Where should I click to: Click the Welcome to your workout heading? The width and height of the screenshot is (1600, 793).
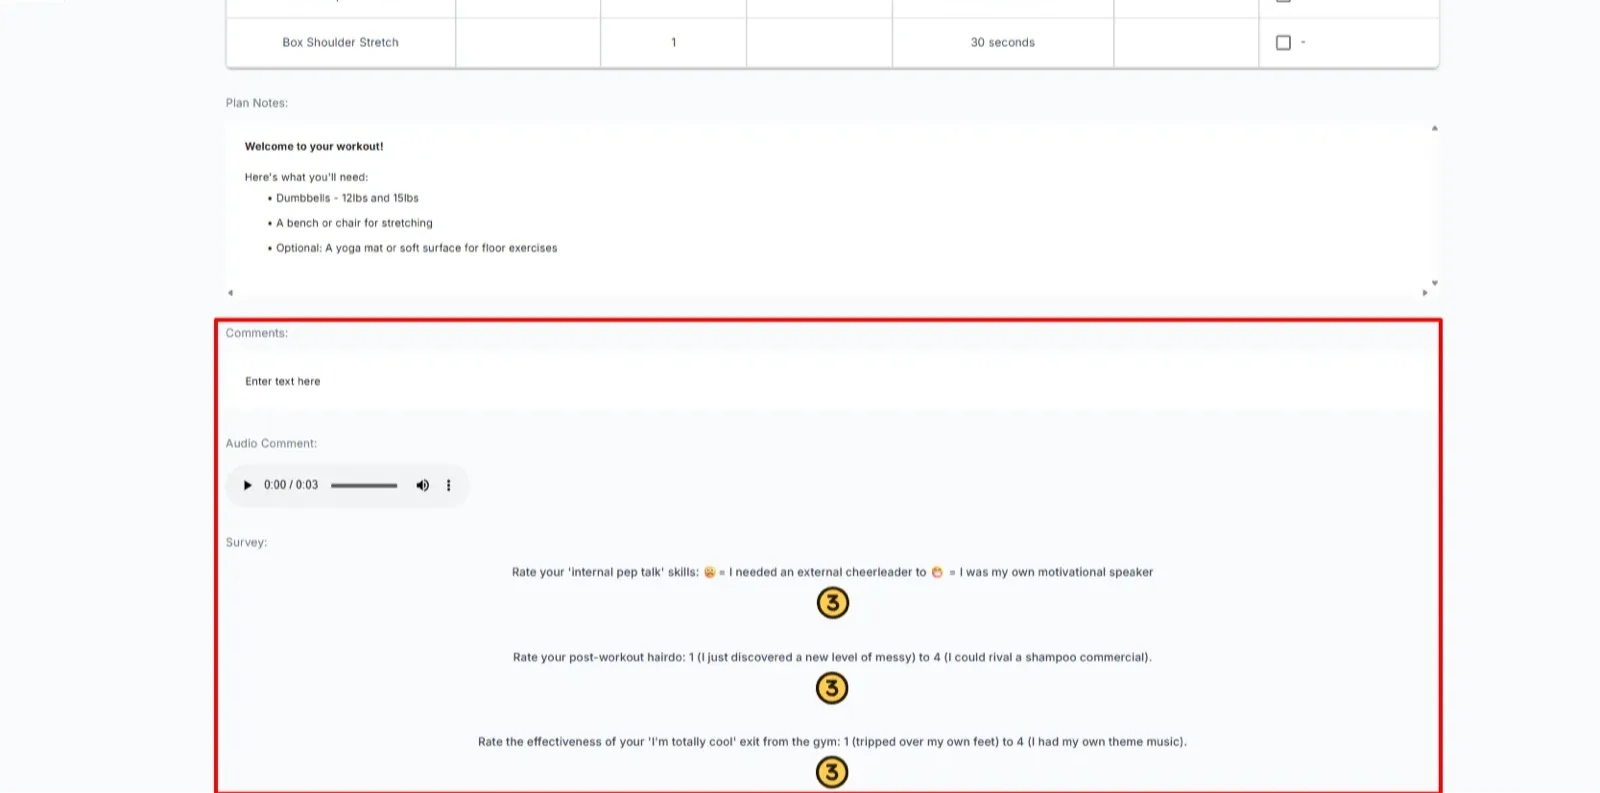tap(314, 146)
